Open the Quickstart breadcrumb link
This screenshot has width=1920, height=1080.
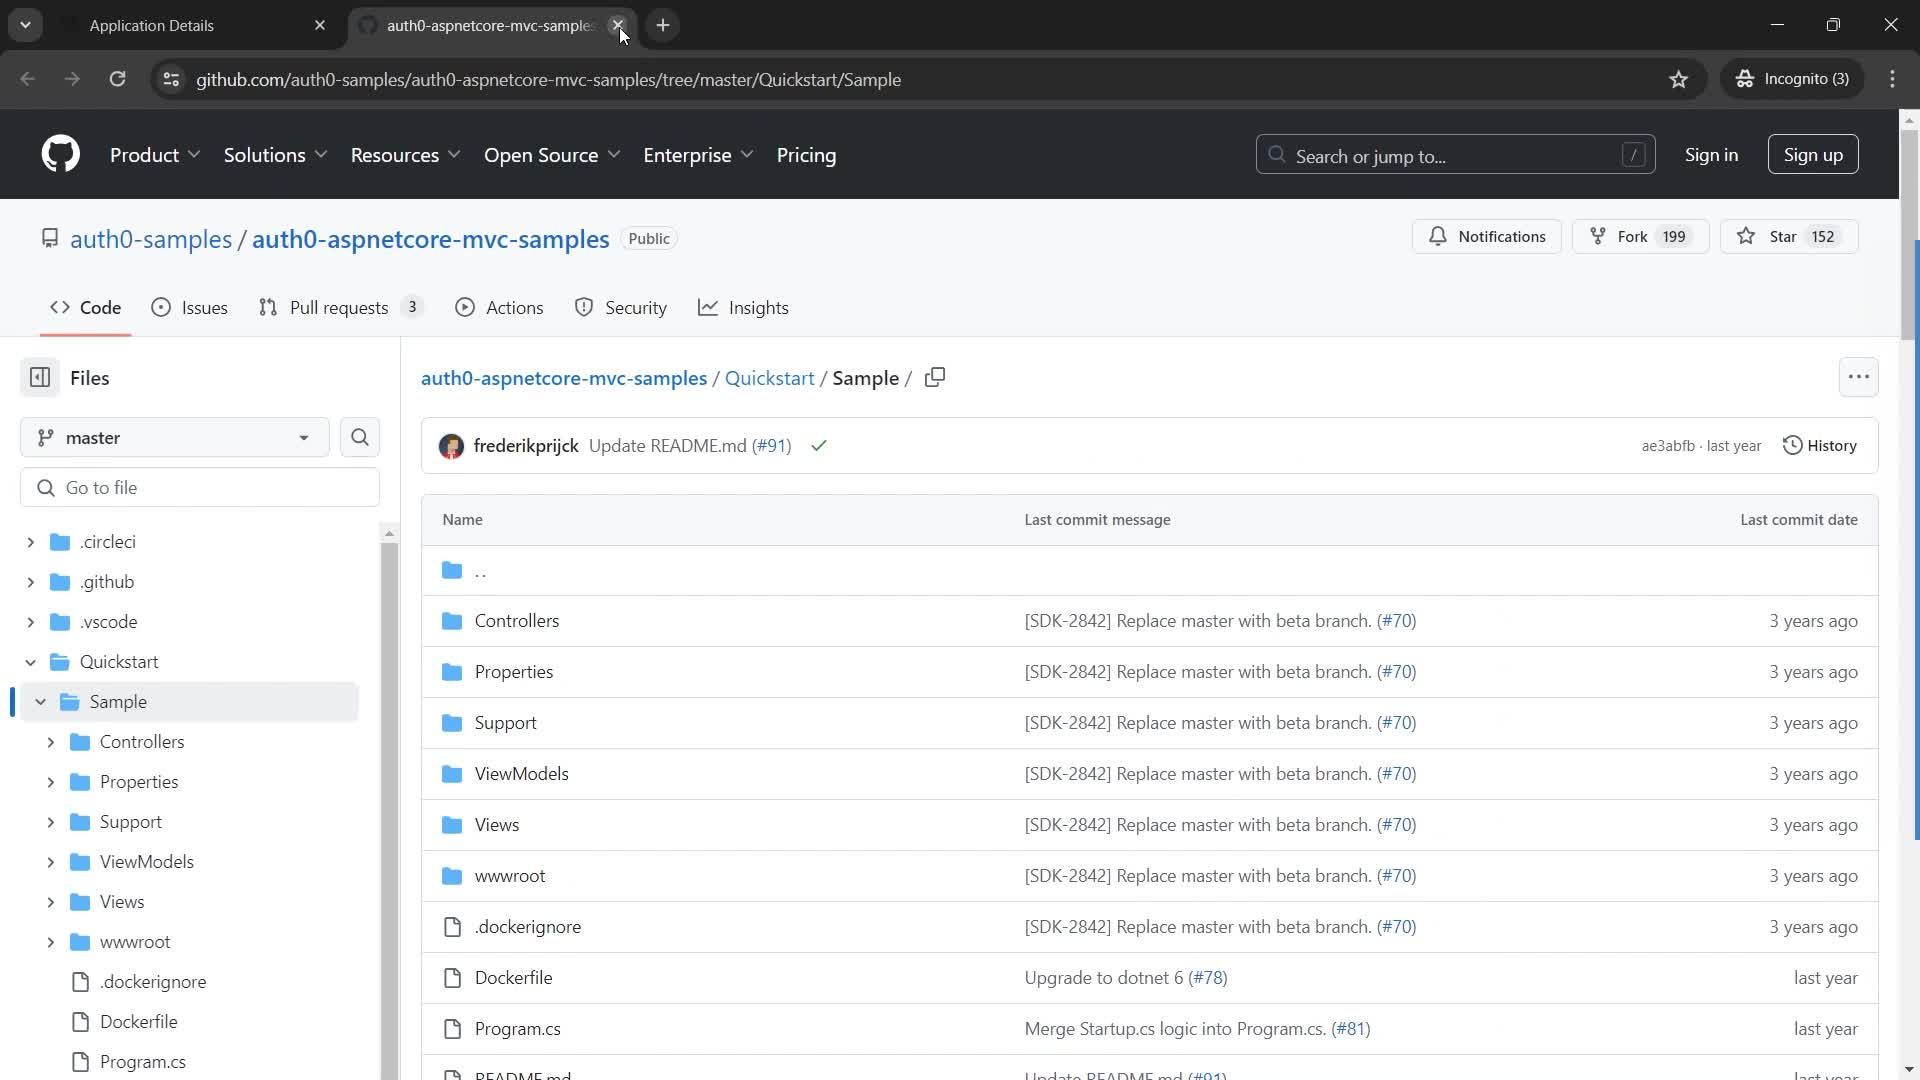pos(770,378)
